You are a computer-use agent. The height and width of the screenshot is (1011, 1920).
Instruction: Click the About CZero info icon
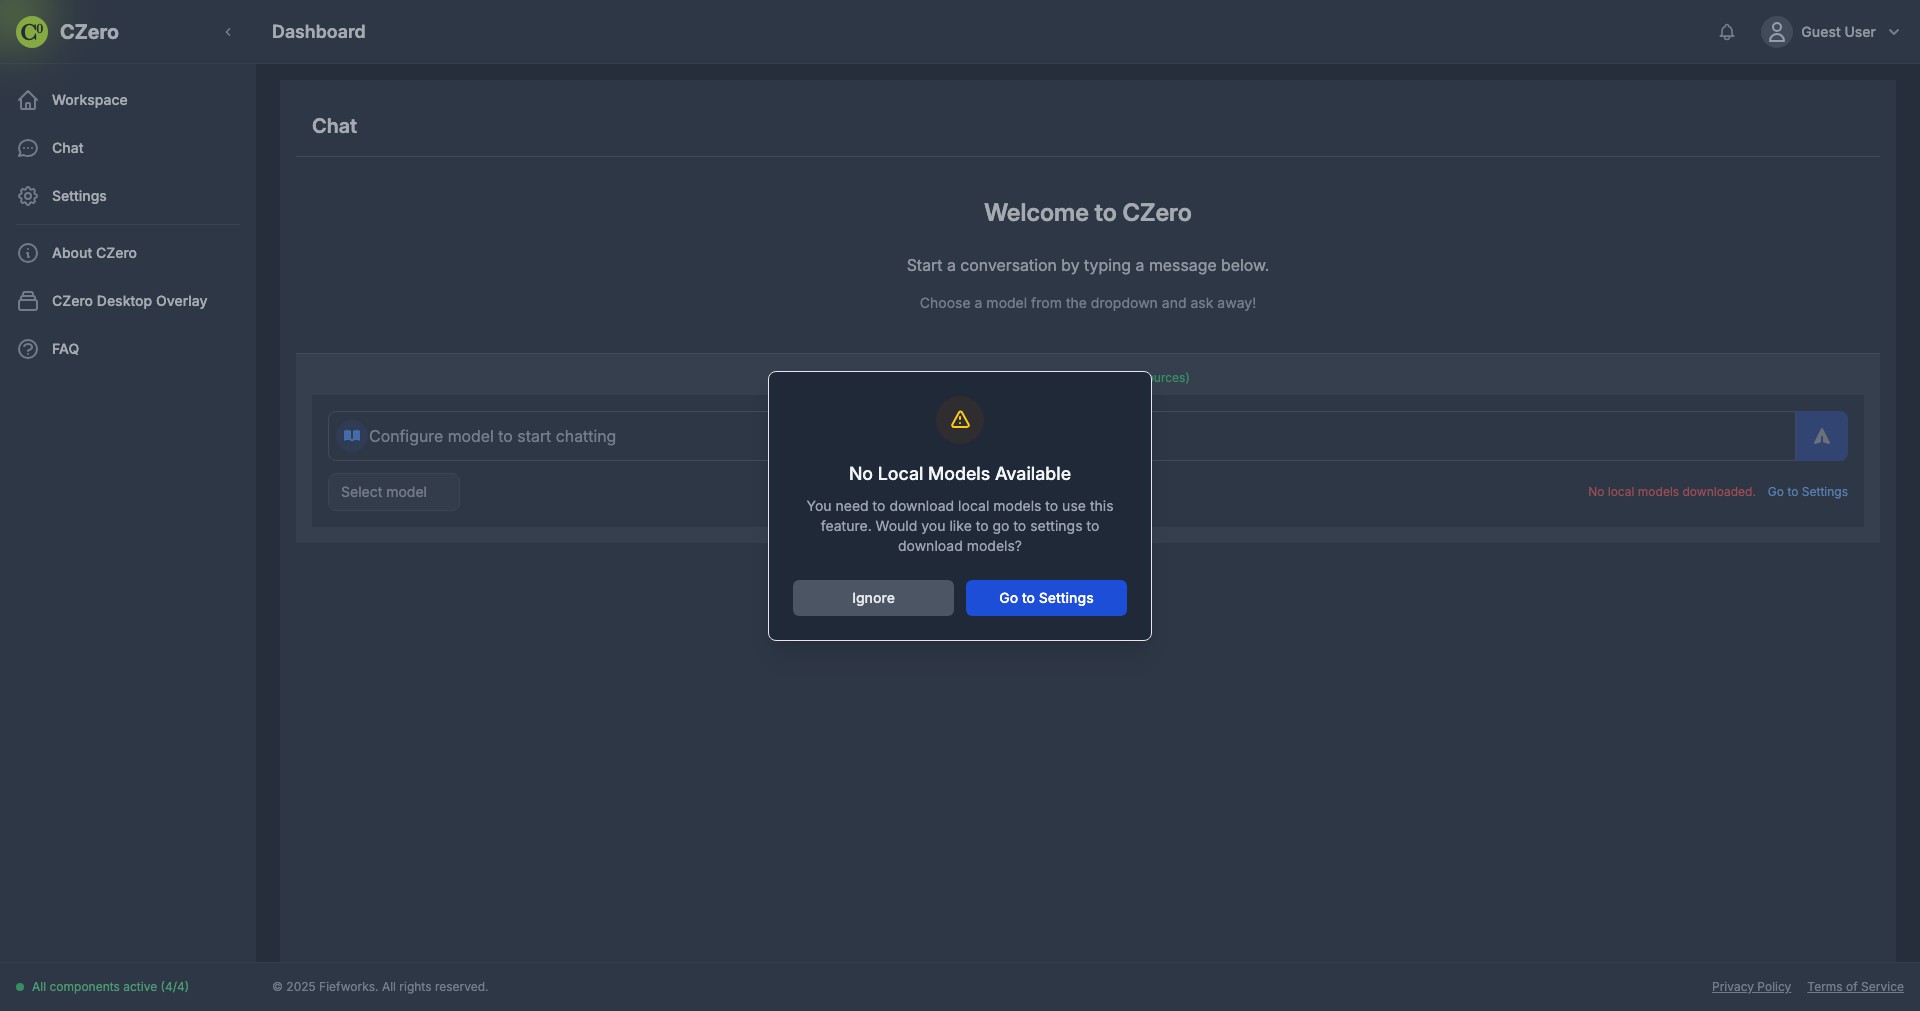pyautogui.click(x=28, y=253)
